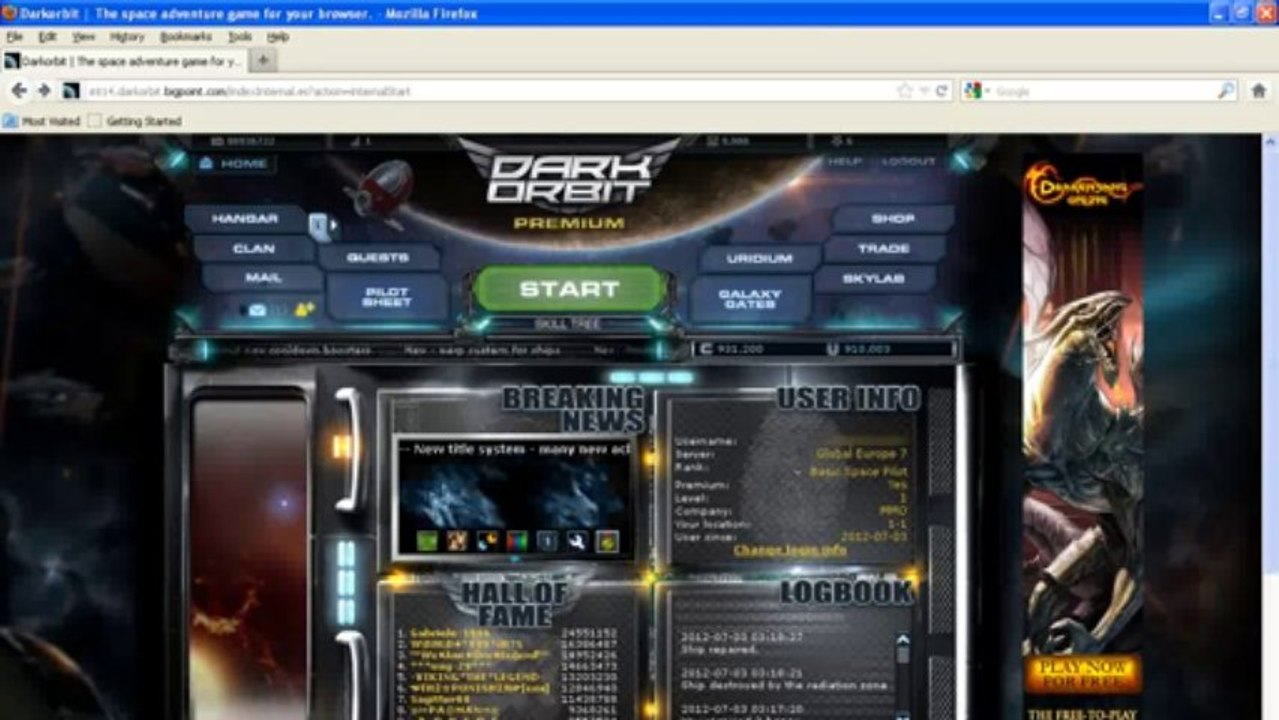Open the Firefox Help menu

pos(278,36)
